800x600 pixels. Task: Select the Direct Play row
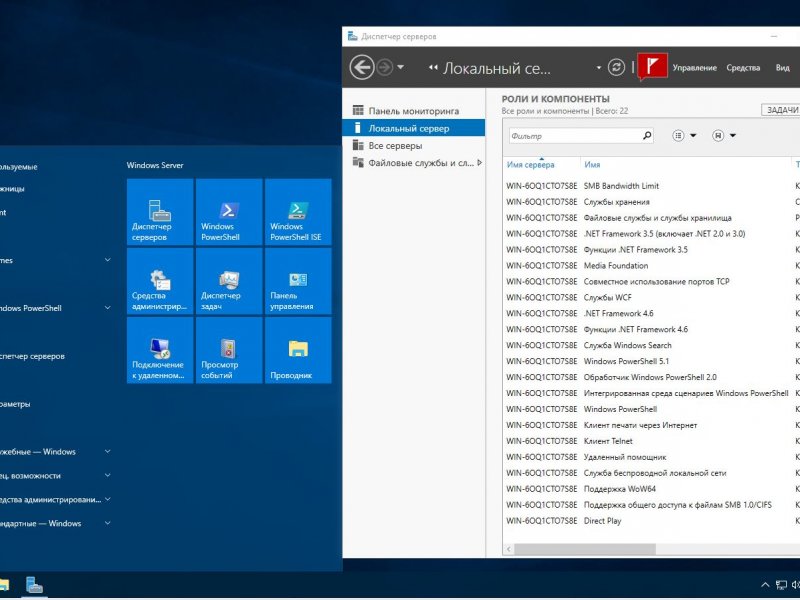pyautogui.click(x=651, y=520)
